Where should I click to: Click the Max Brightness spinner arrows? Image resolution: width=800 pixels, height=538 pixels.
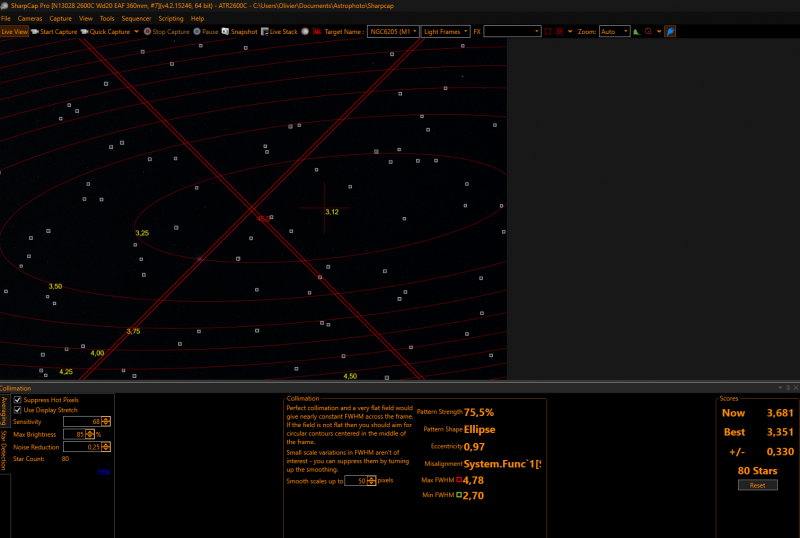click(x=90, y=434)
